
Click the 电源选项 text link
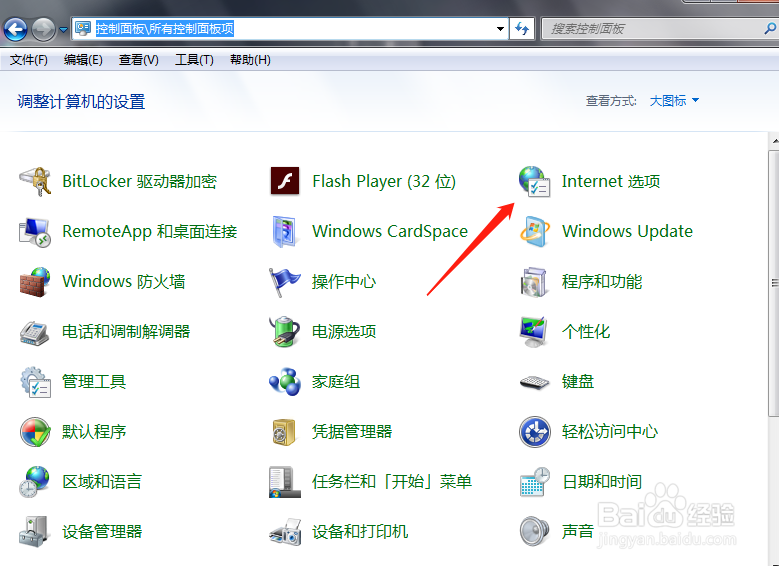point(344,331)
